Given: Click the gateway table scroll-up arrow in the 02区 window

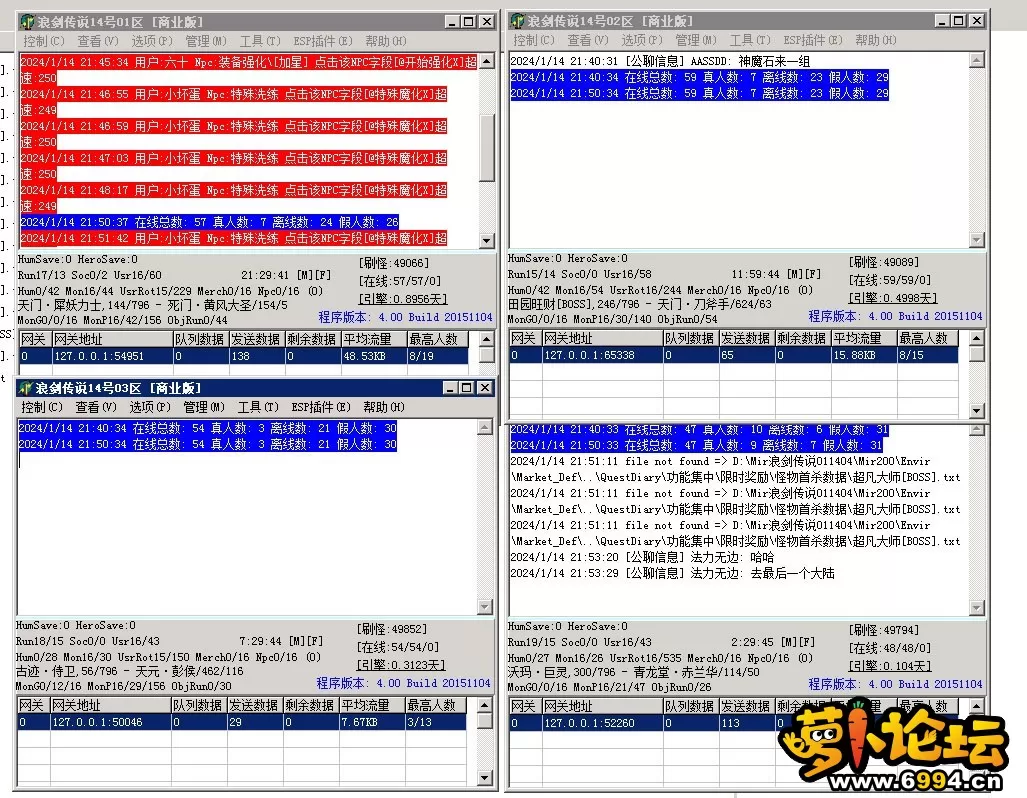Looking at the screenshot, I should (977, 339).
